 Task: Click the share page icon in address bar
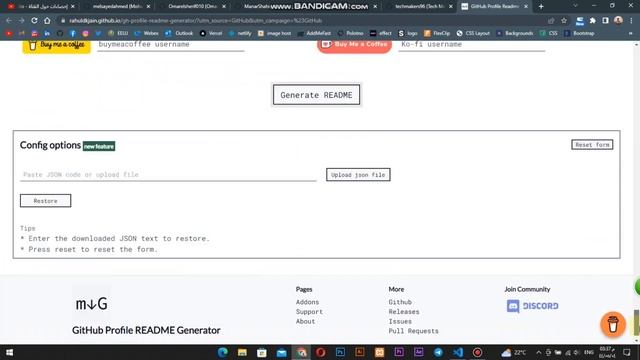pyautogui.click(x=551, y=20)
